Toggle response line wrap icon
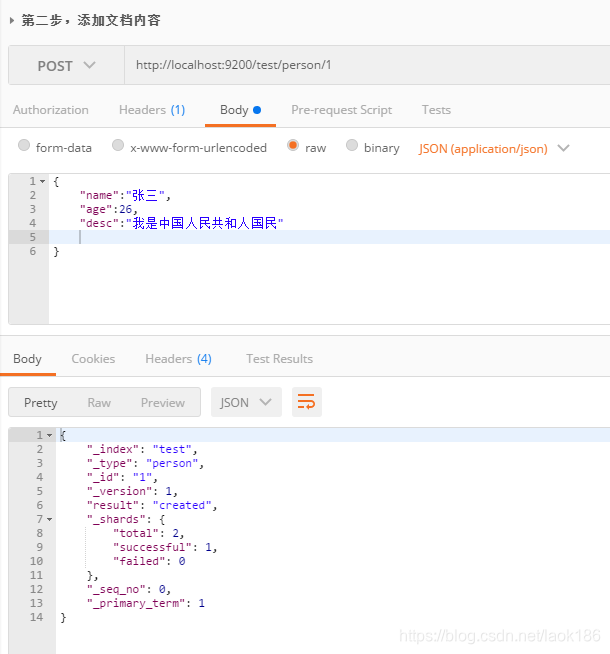The image size is (610, 654). [x=306, y=402]
